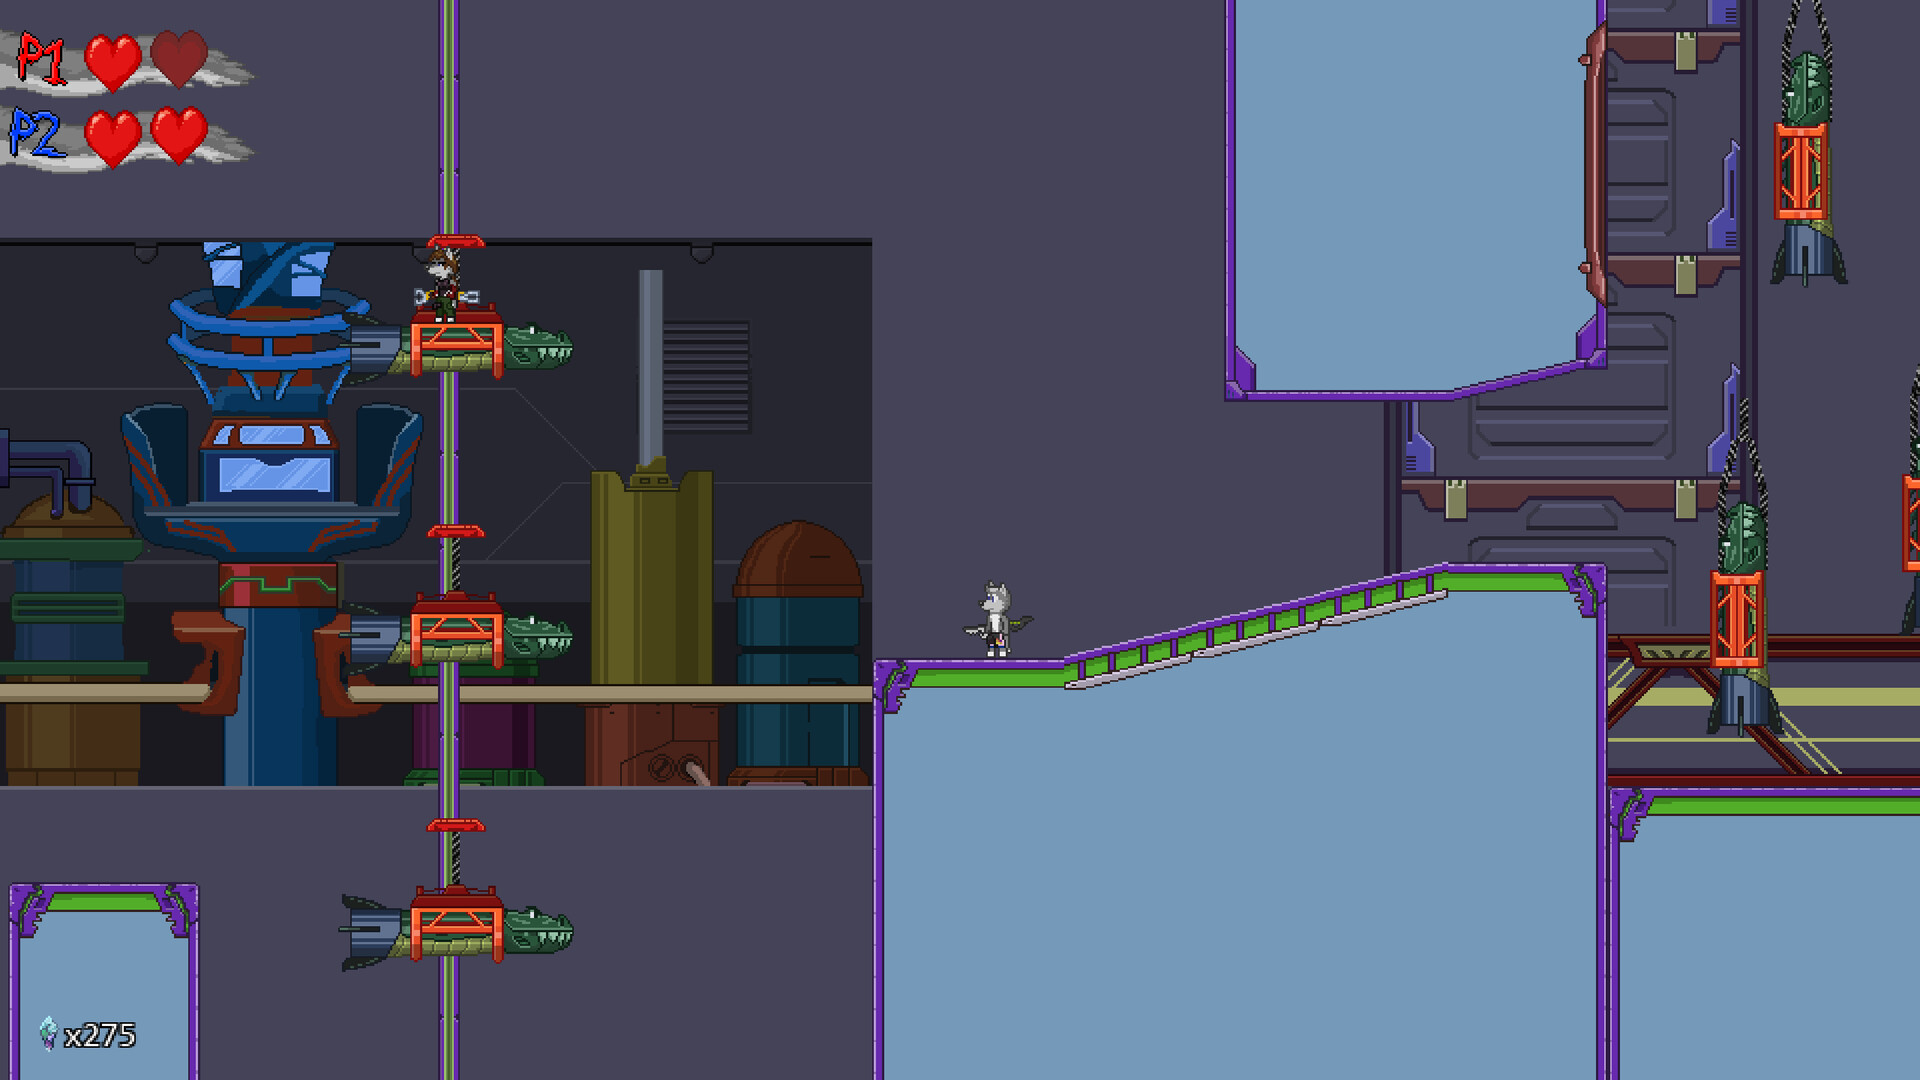Viewport: 1920px width, 1080px height.
Task: Click P2's second red heart
Action: tap(179, 136)
